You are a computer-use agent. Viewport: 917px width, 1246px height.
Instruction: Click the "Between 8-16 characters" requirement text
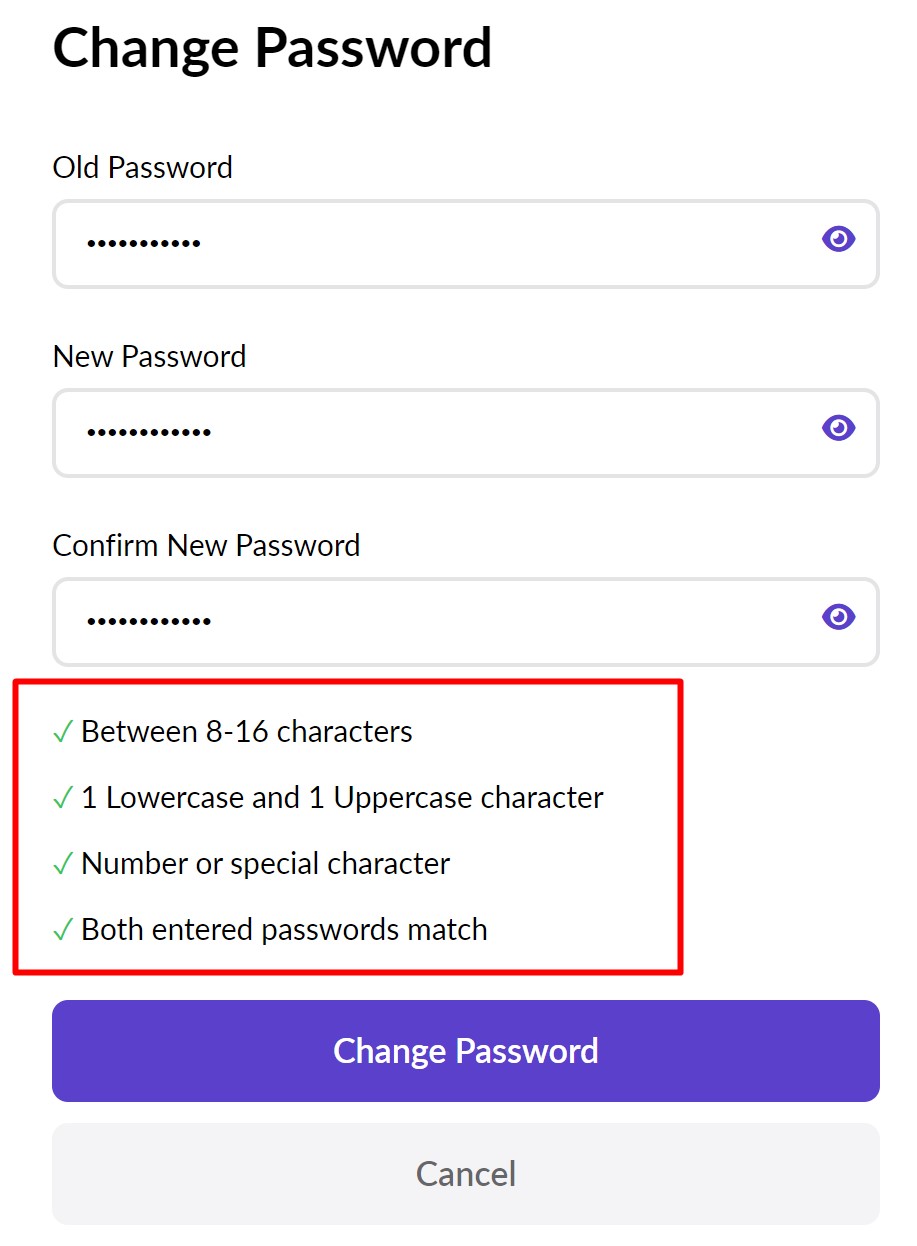click(247, 732)
